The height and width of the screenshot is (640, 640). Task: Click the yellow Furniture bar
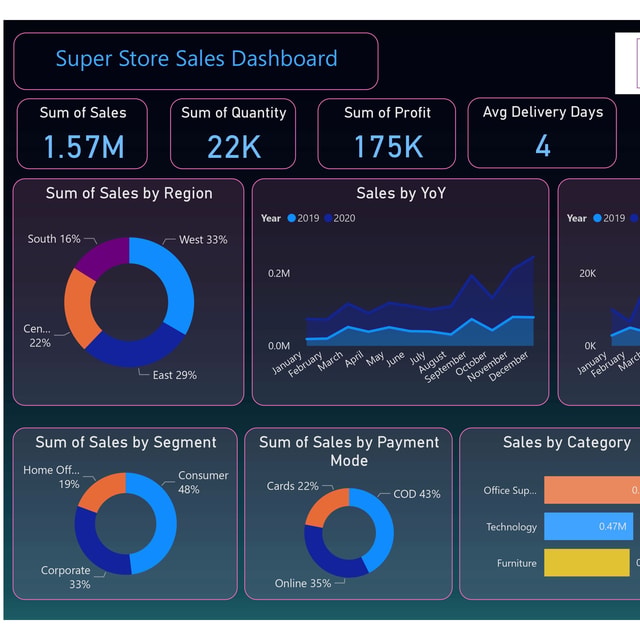587,562
